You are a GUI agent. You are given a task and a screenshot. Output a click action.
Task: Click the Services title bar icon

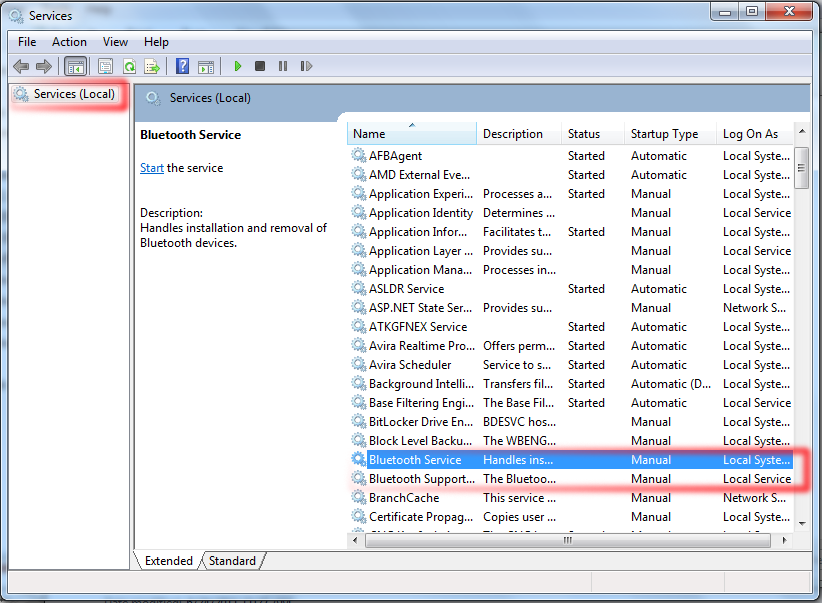pos(16,16)
